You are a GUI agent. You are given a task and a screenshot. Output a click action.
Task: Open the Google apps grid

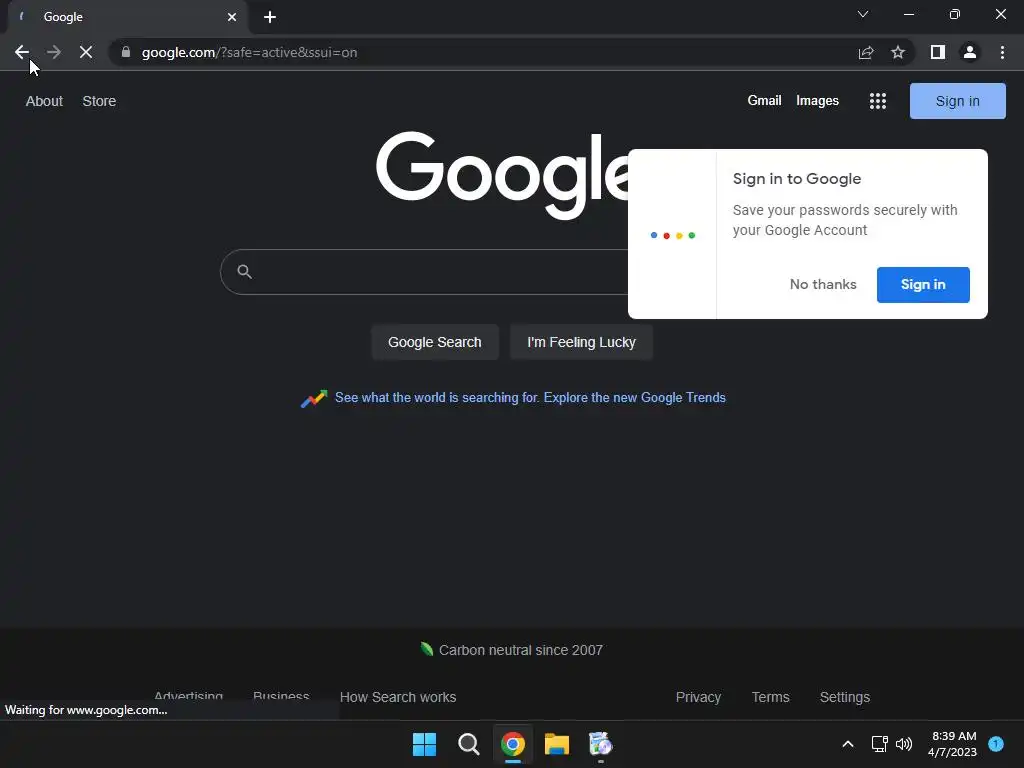(x=878, y=101)
